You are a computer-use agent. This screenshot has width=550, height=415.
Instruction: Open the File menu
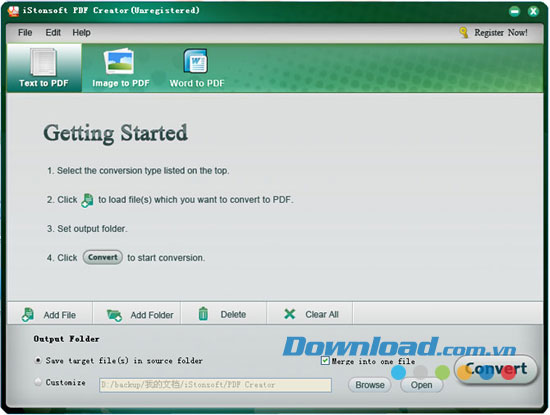click(x=25, y=33)
